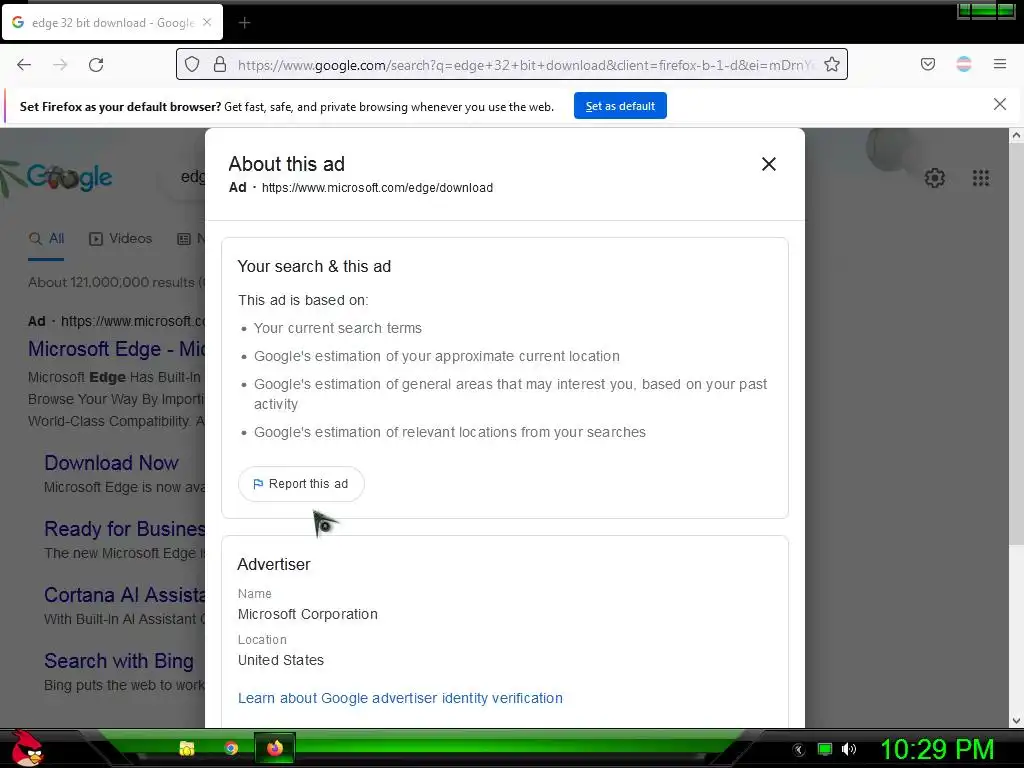The image size is (1024, 768).
Task: Save the page to Pocket
Action: [927, 64]
